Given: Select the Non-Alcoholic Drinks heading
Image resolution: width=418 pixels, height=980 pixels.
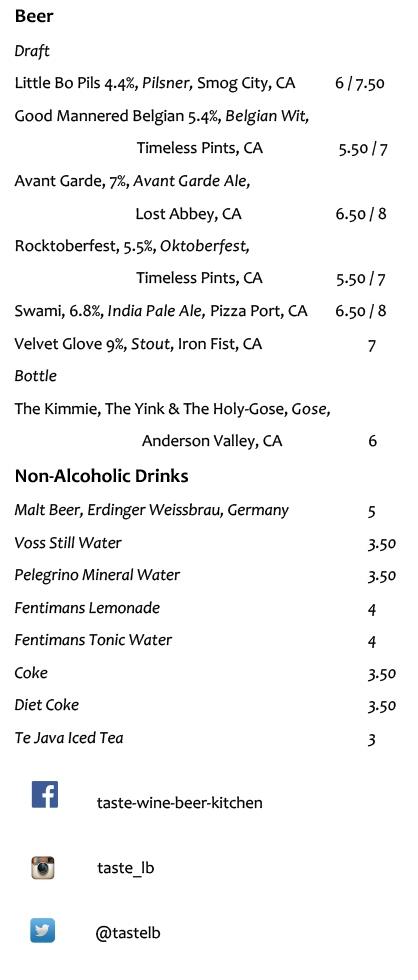Looking at the screenshot, I should coord(101,476).
